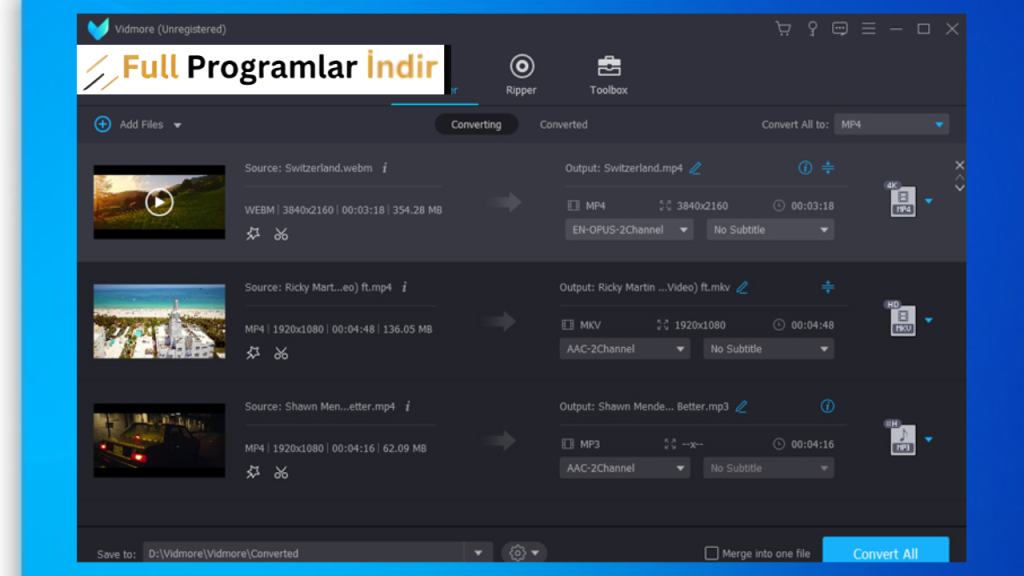Click the 4K MP4 format icon
Viewport: 1024px width, 576px height.
[902, 200]
